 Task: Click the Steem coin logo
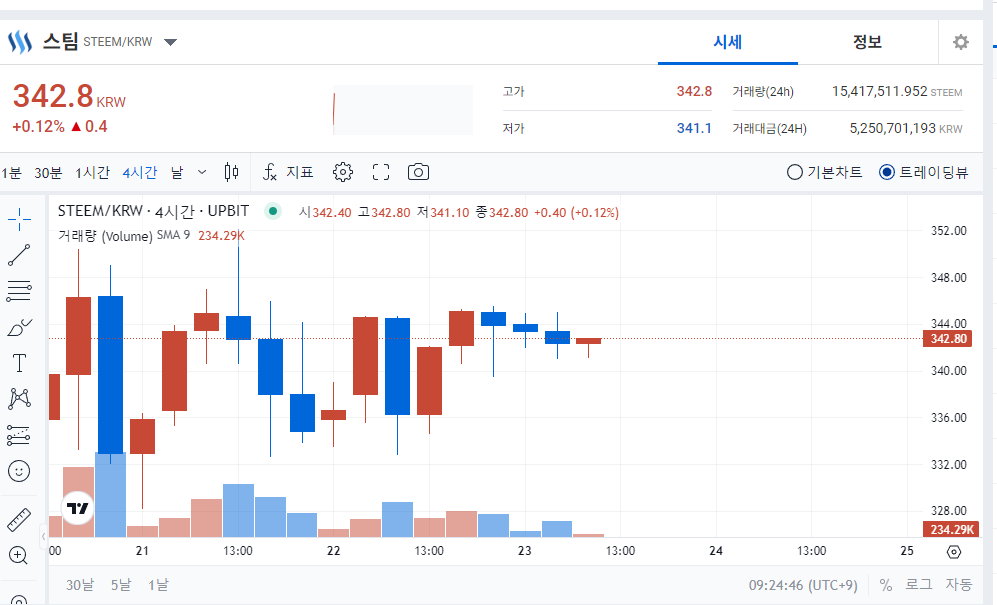click(x=20, y=42)
